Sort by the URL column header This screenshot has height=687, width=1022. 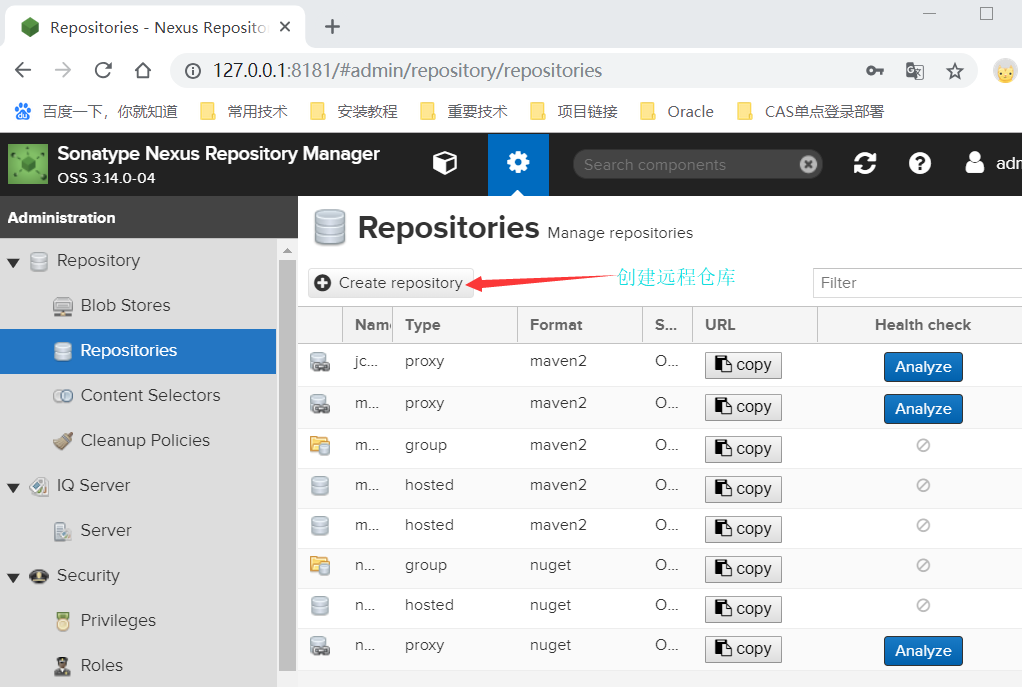[x=755, y=325]
